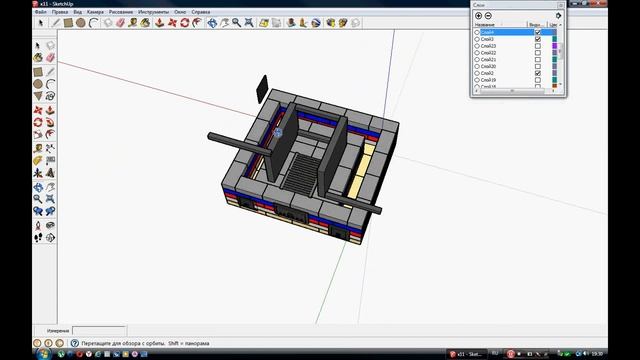Image resolution: width=640 pixels, height=360 pixels.
Task: Toggle visibility checkbox for Слой4
Action: (x=538, y=32)
